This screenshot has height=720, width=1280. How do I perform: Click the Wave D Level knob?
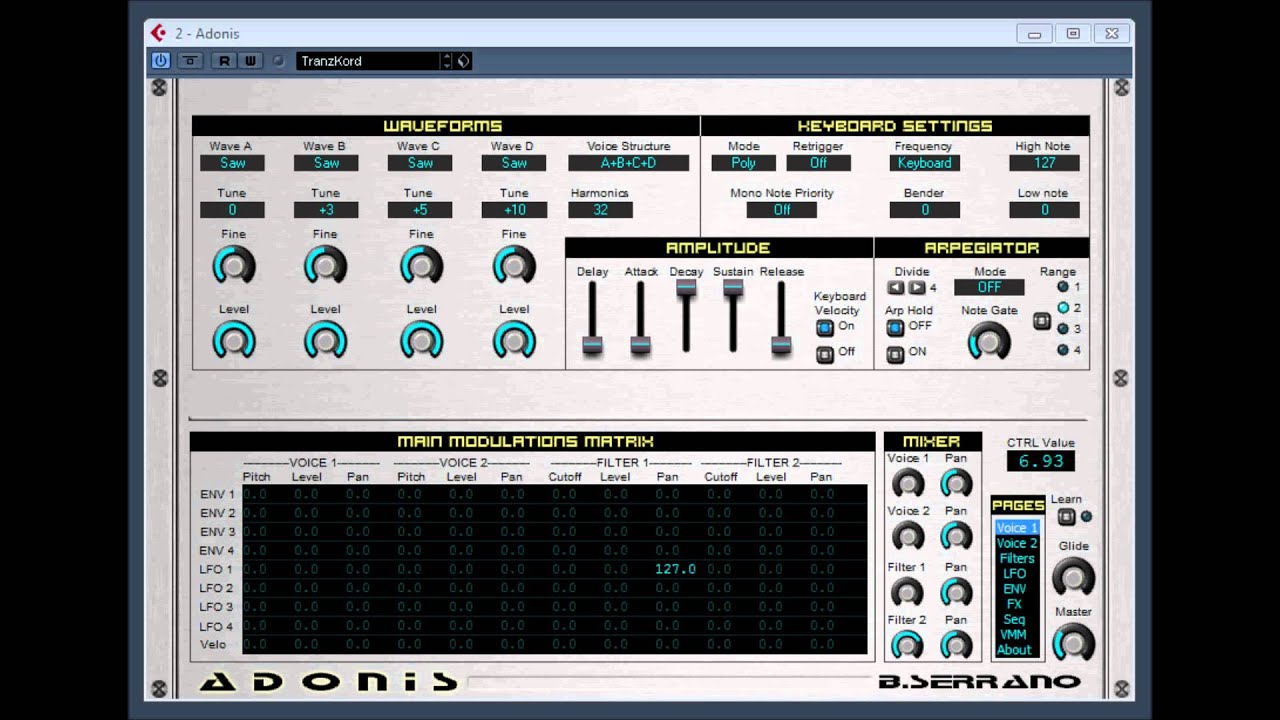[514, 340]
